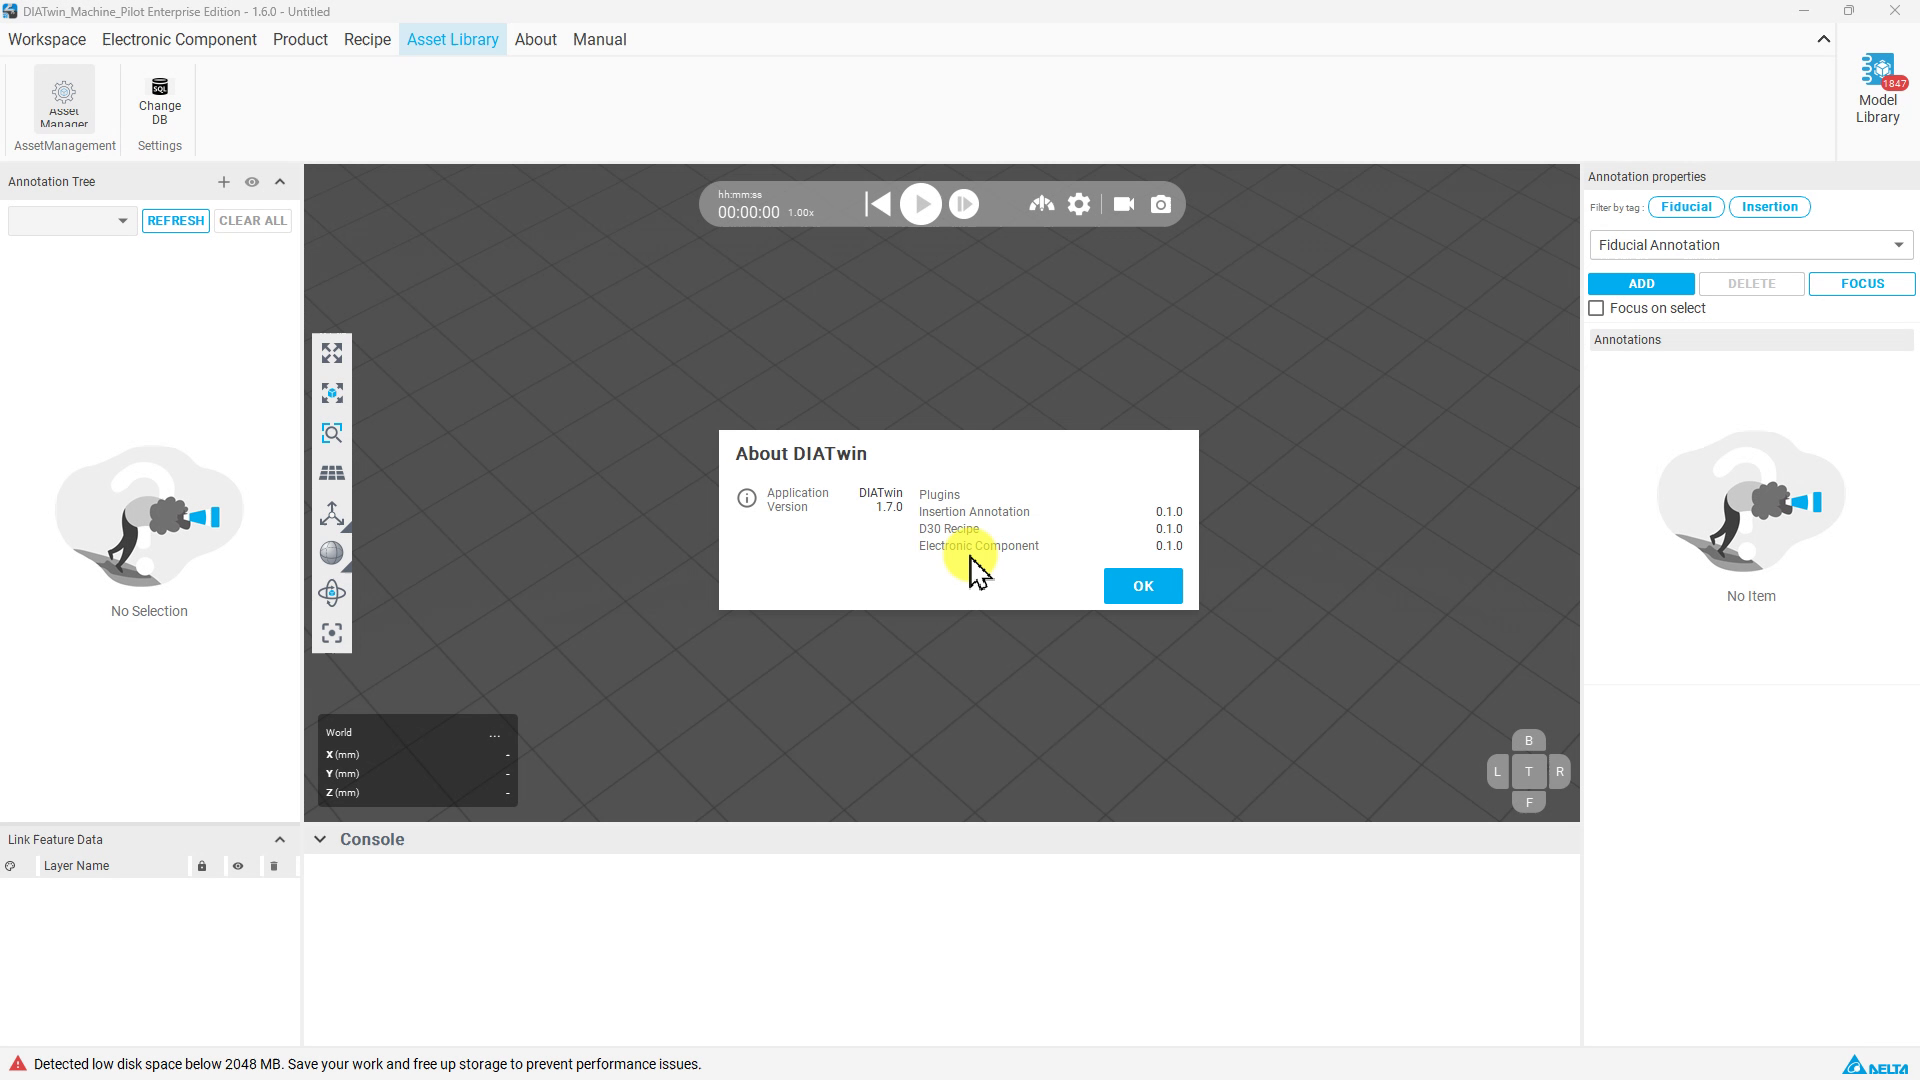This screenshot has height=1080, width=1920.
Task: Click the info icon in About dialog
Action: pos(747,498)
